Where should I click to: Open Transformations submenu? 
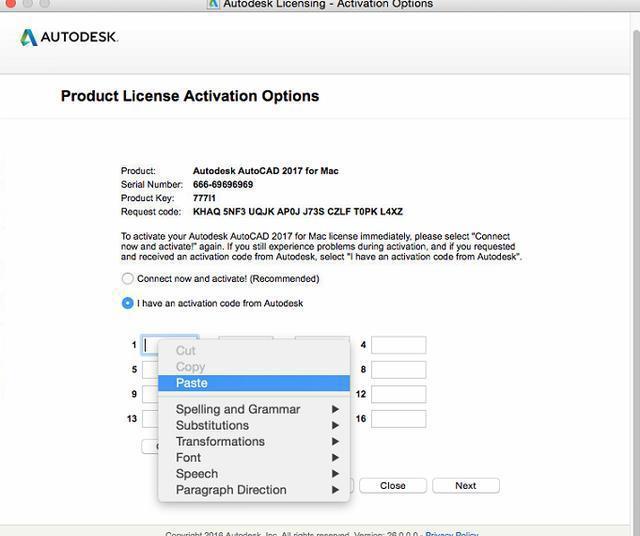pyautogui.click(x=254, y=441)
